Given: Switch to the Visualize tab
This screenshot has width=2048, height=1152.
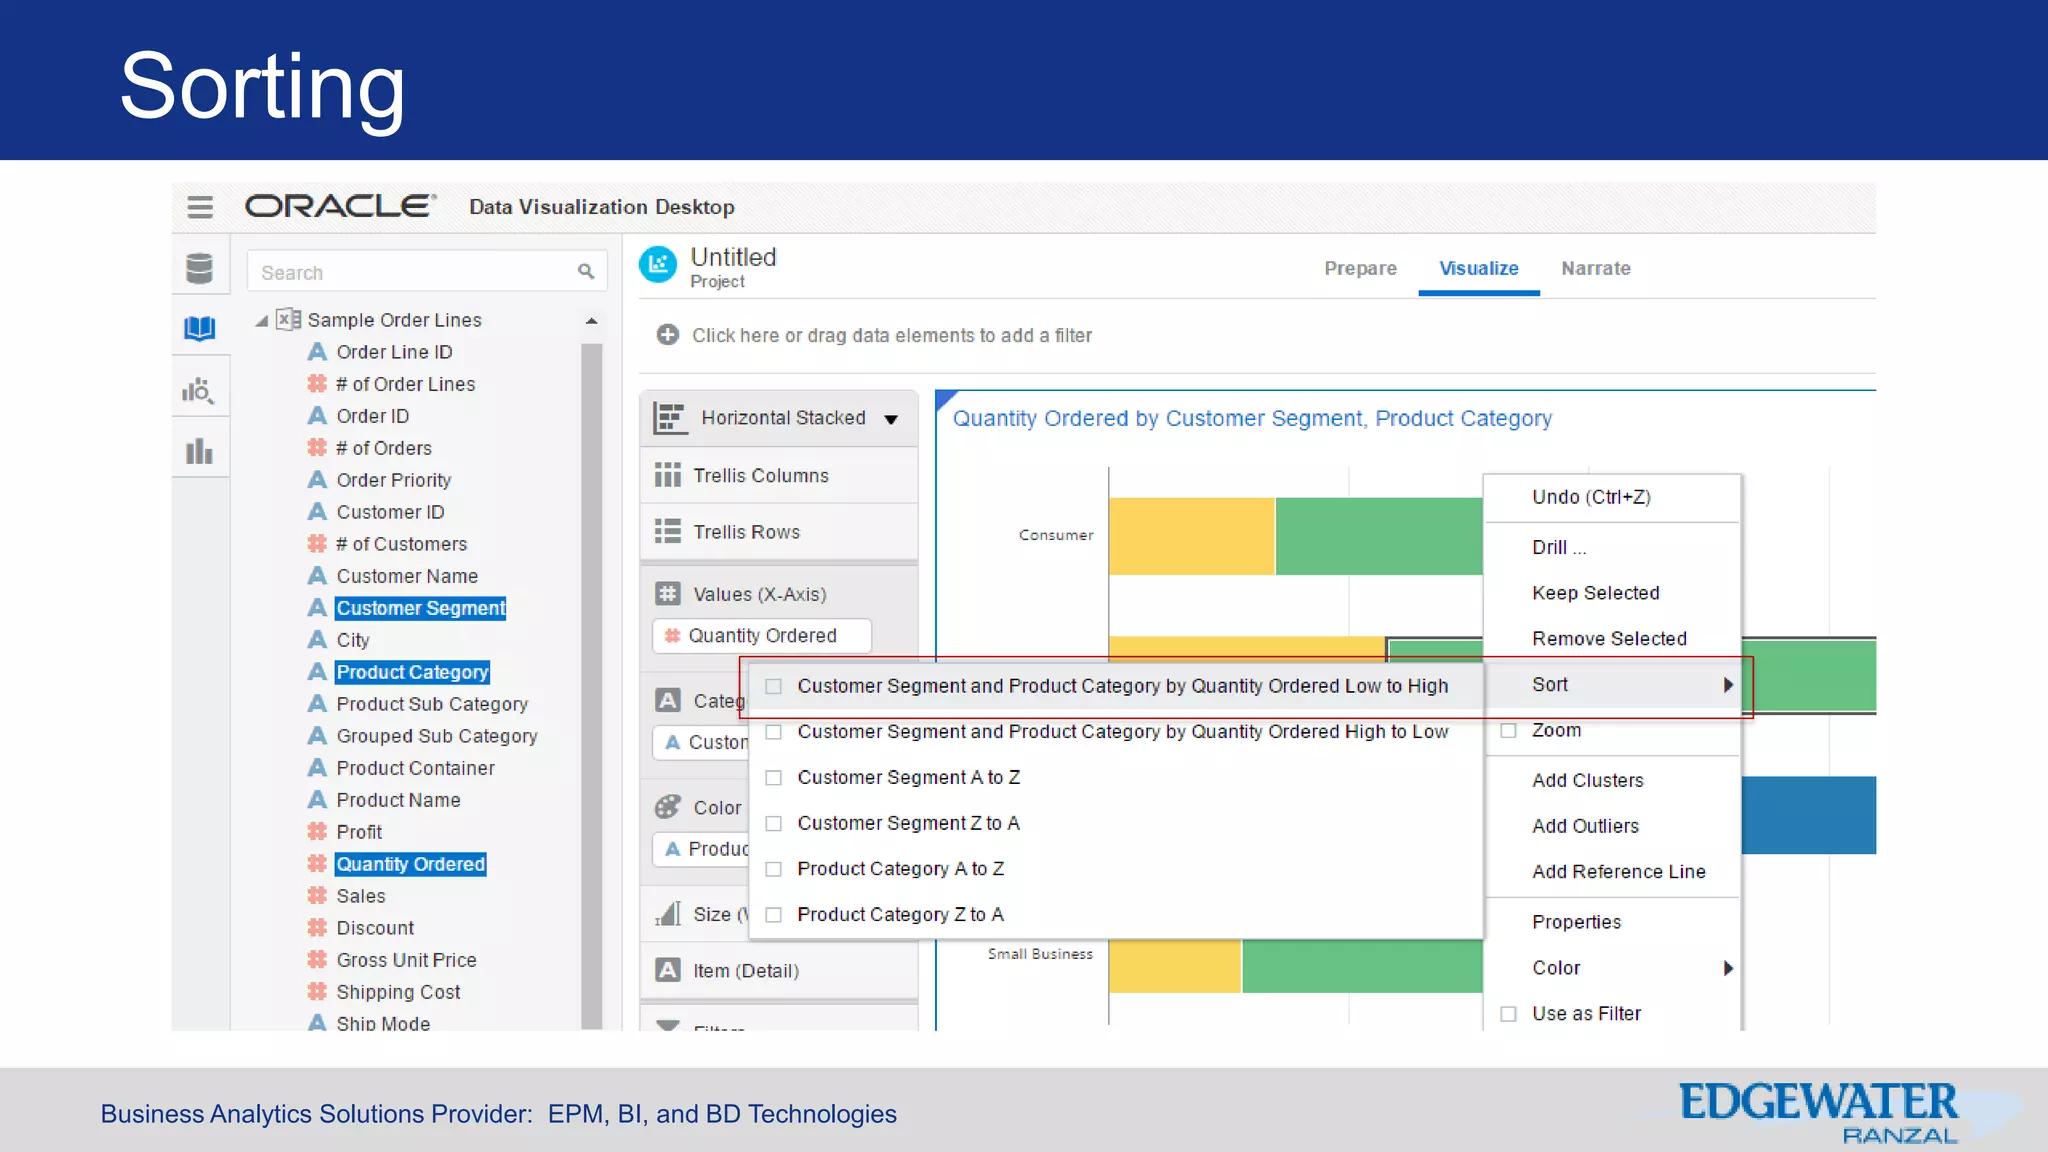Looking at the screenshot, I should (x=1478, y=268).
